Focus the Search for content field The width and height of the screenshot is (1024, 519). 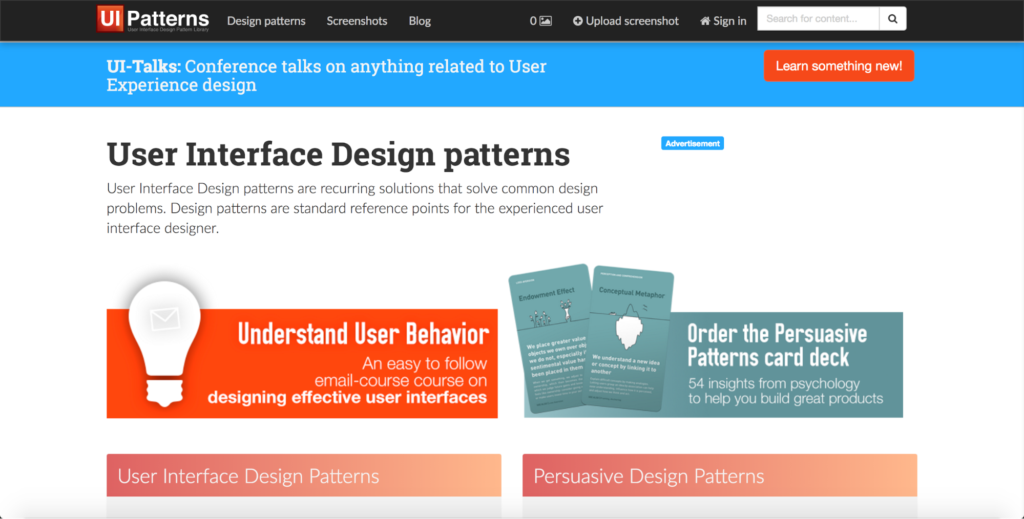[818, 19]
